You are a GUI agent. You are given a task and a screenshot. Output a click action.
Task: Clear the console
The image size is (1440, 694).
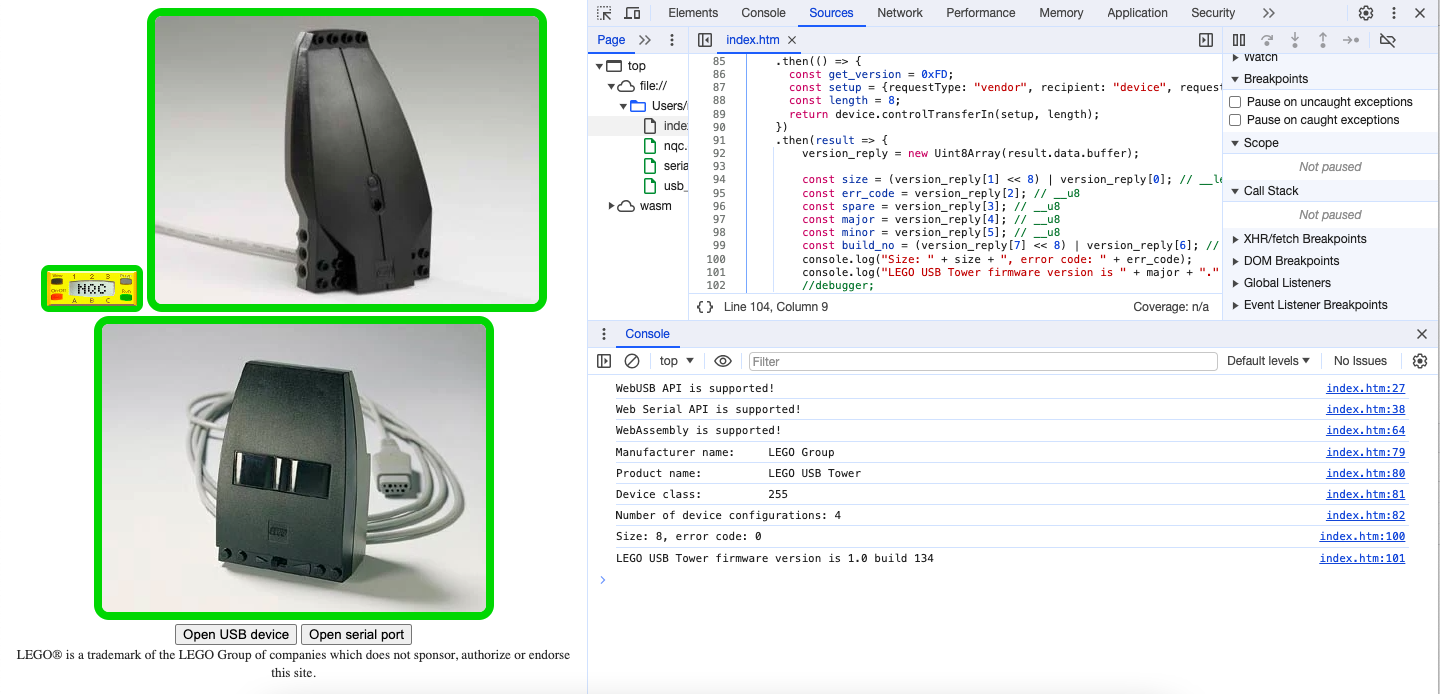pos(632,361)
